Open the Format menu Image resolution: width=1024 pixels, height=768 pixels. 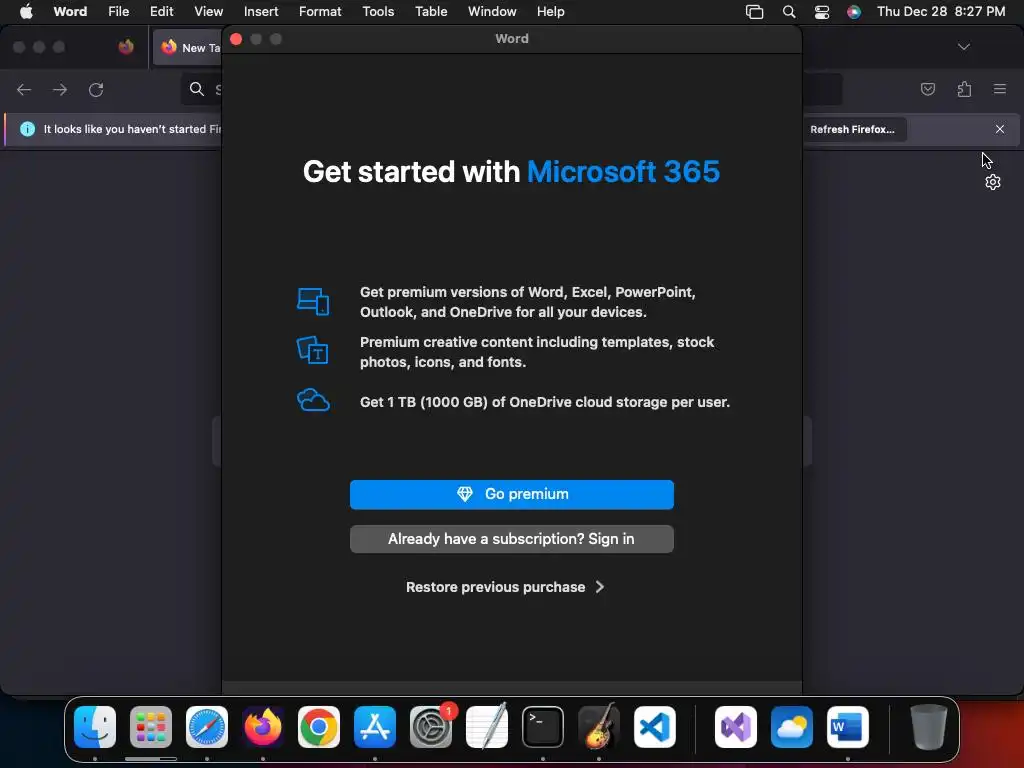tap(320, 12)
